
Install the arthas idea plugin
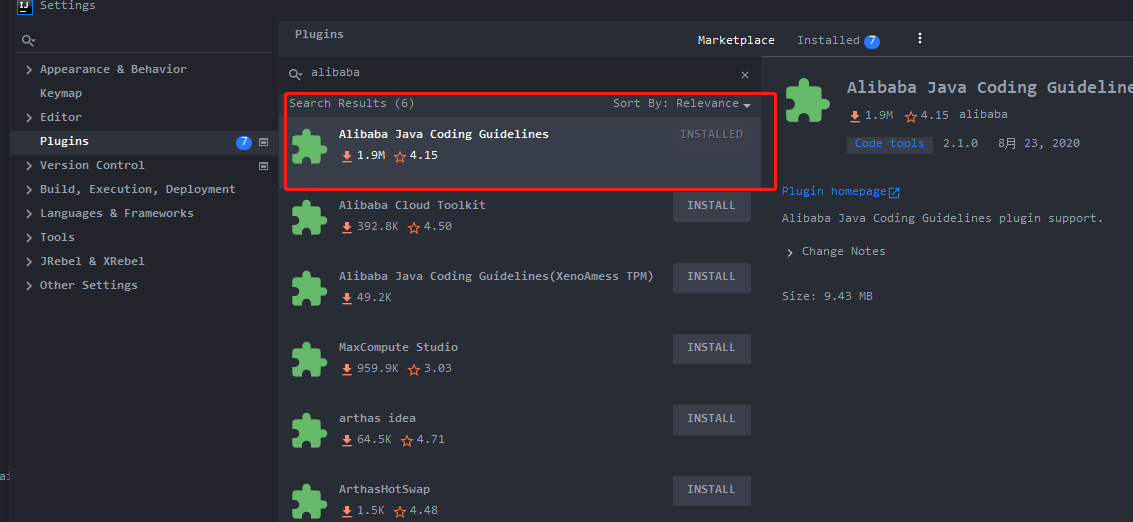pos(712,419)
